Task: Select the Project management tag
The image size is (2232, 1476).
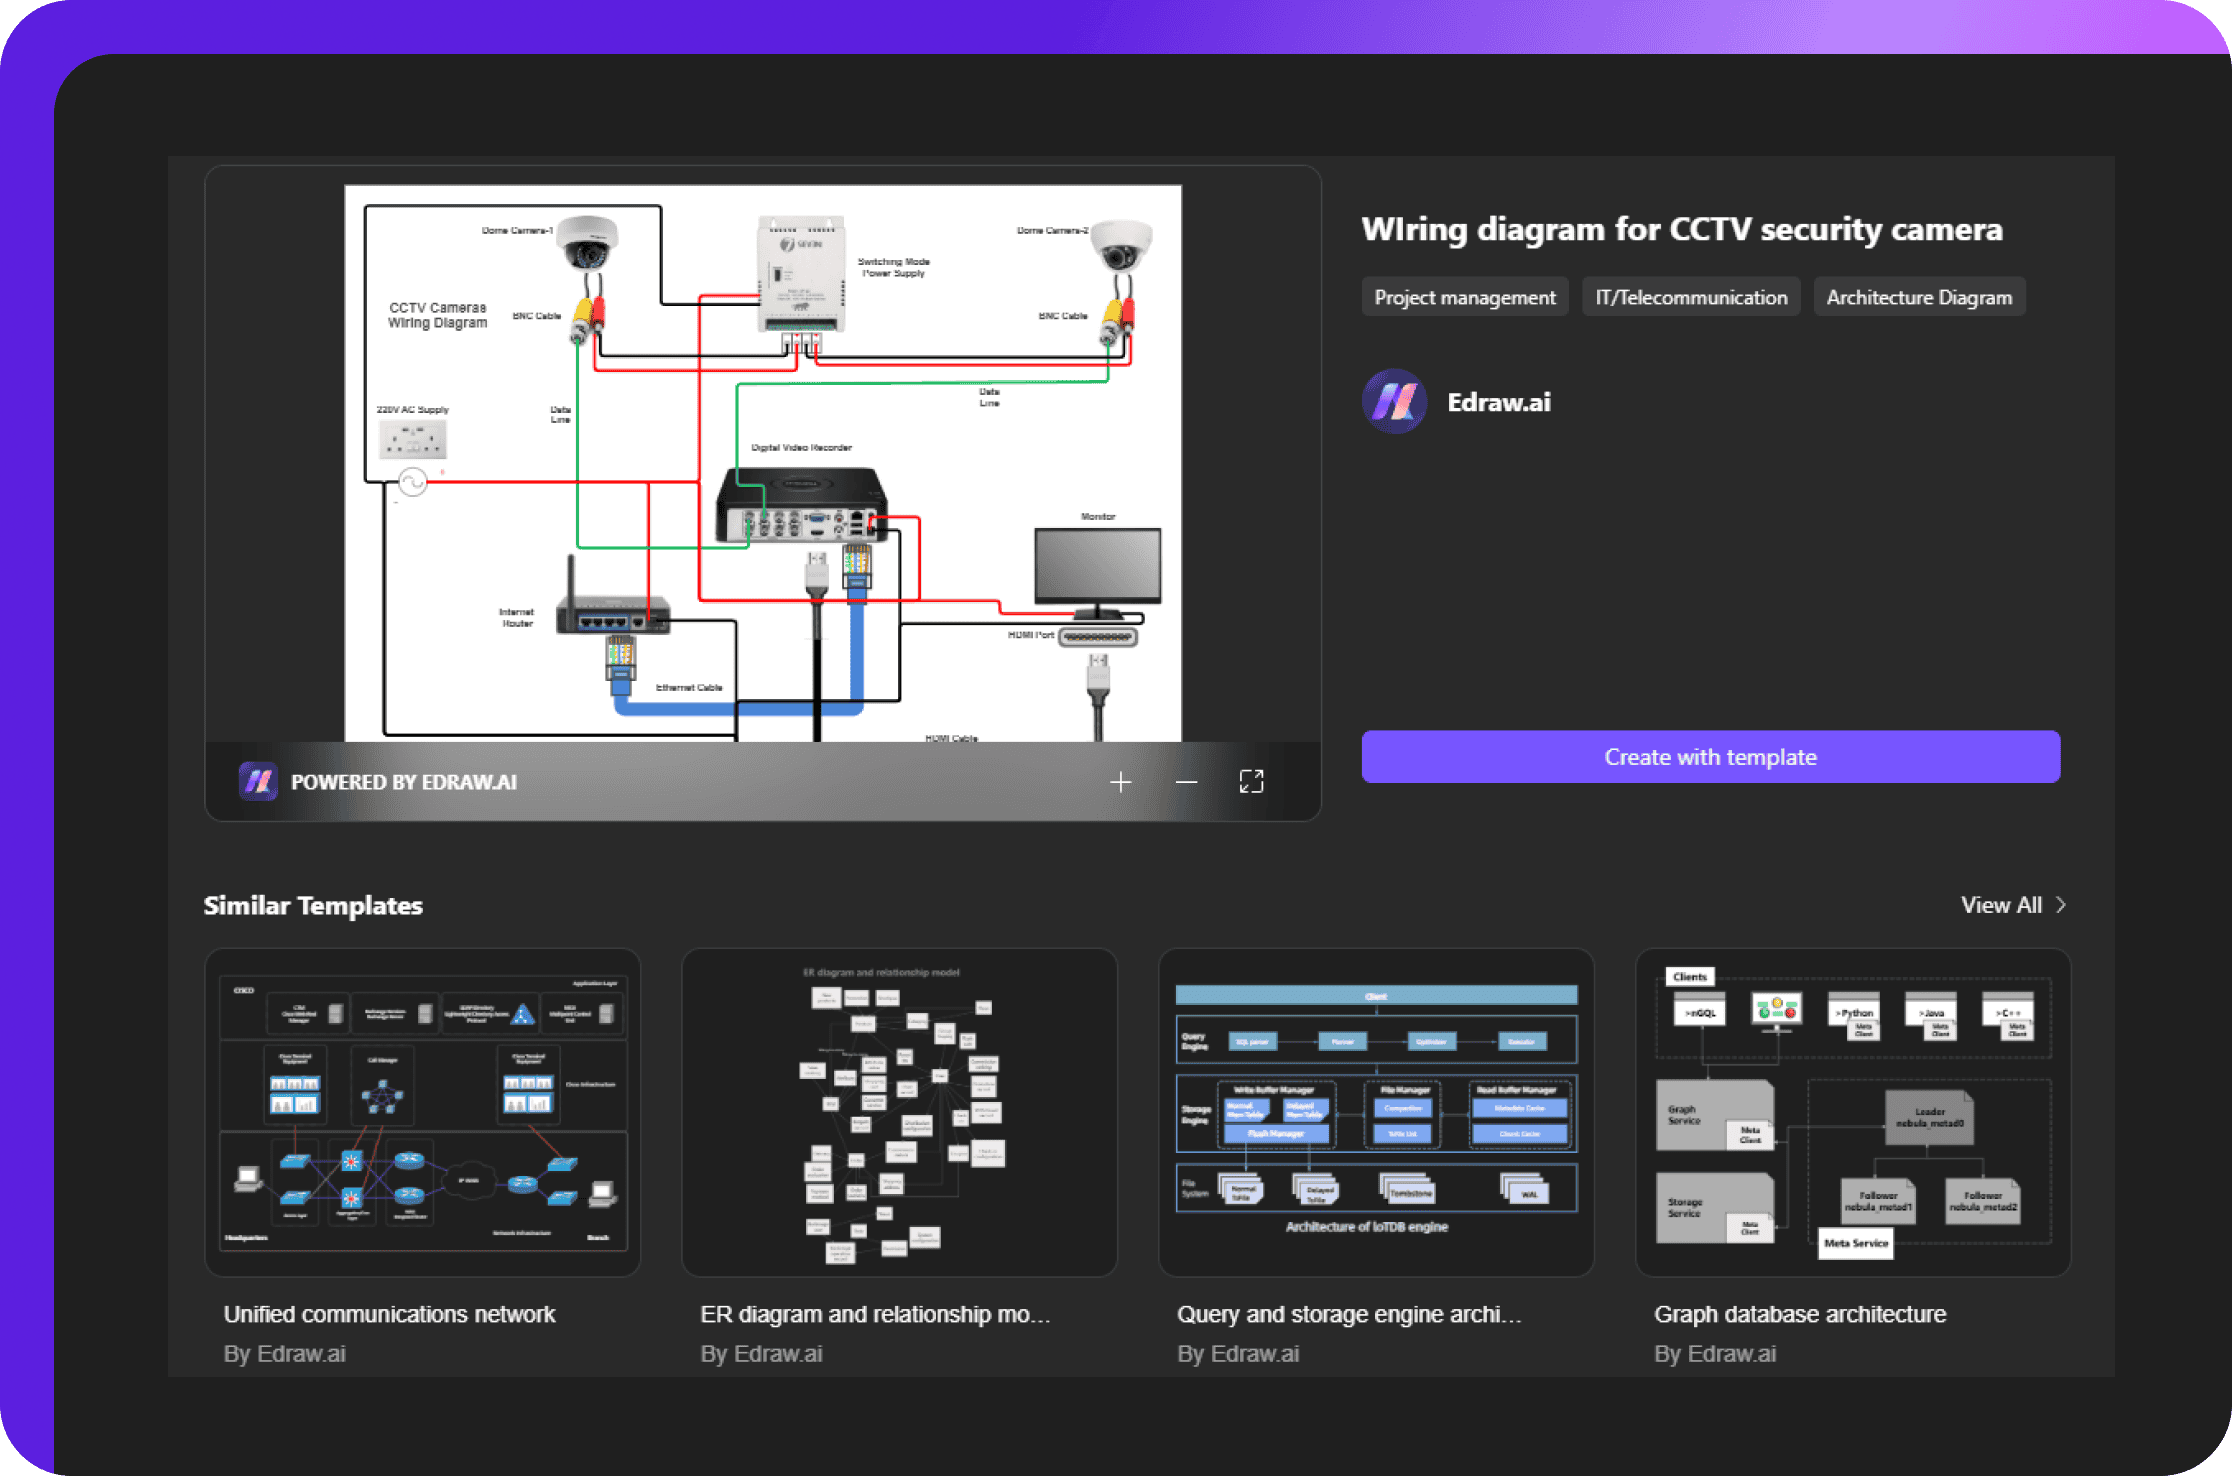Action: coord(1465,297)
